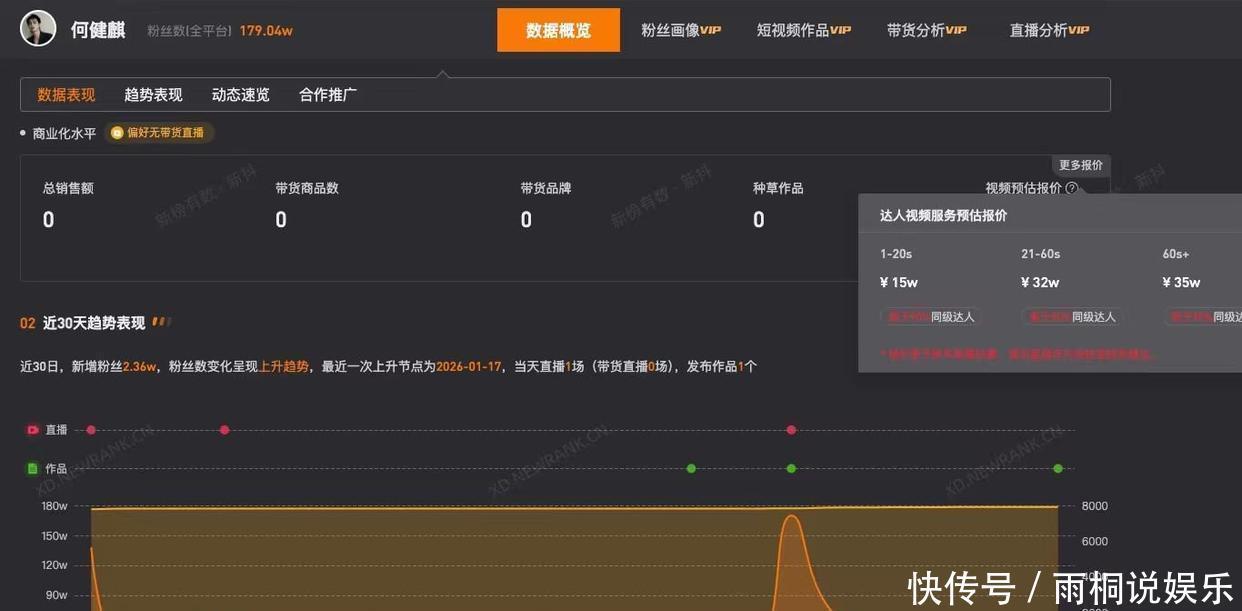Toggle the 直播 series legend label

(56, 430)
